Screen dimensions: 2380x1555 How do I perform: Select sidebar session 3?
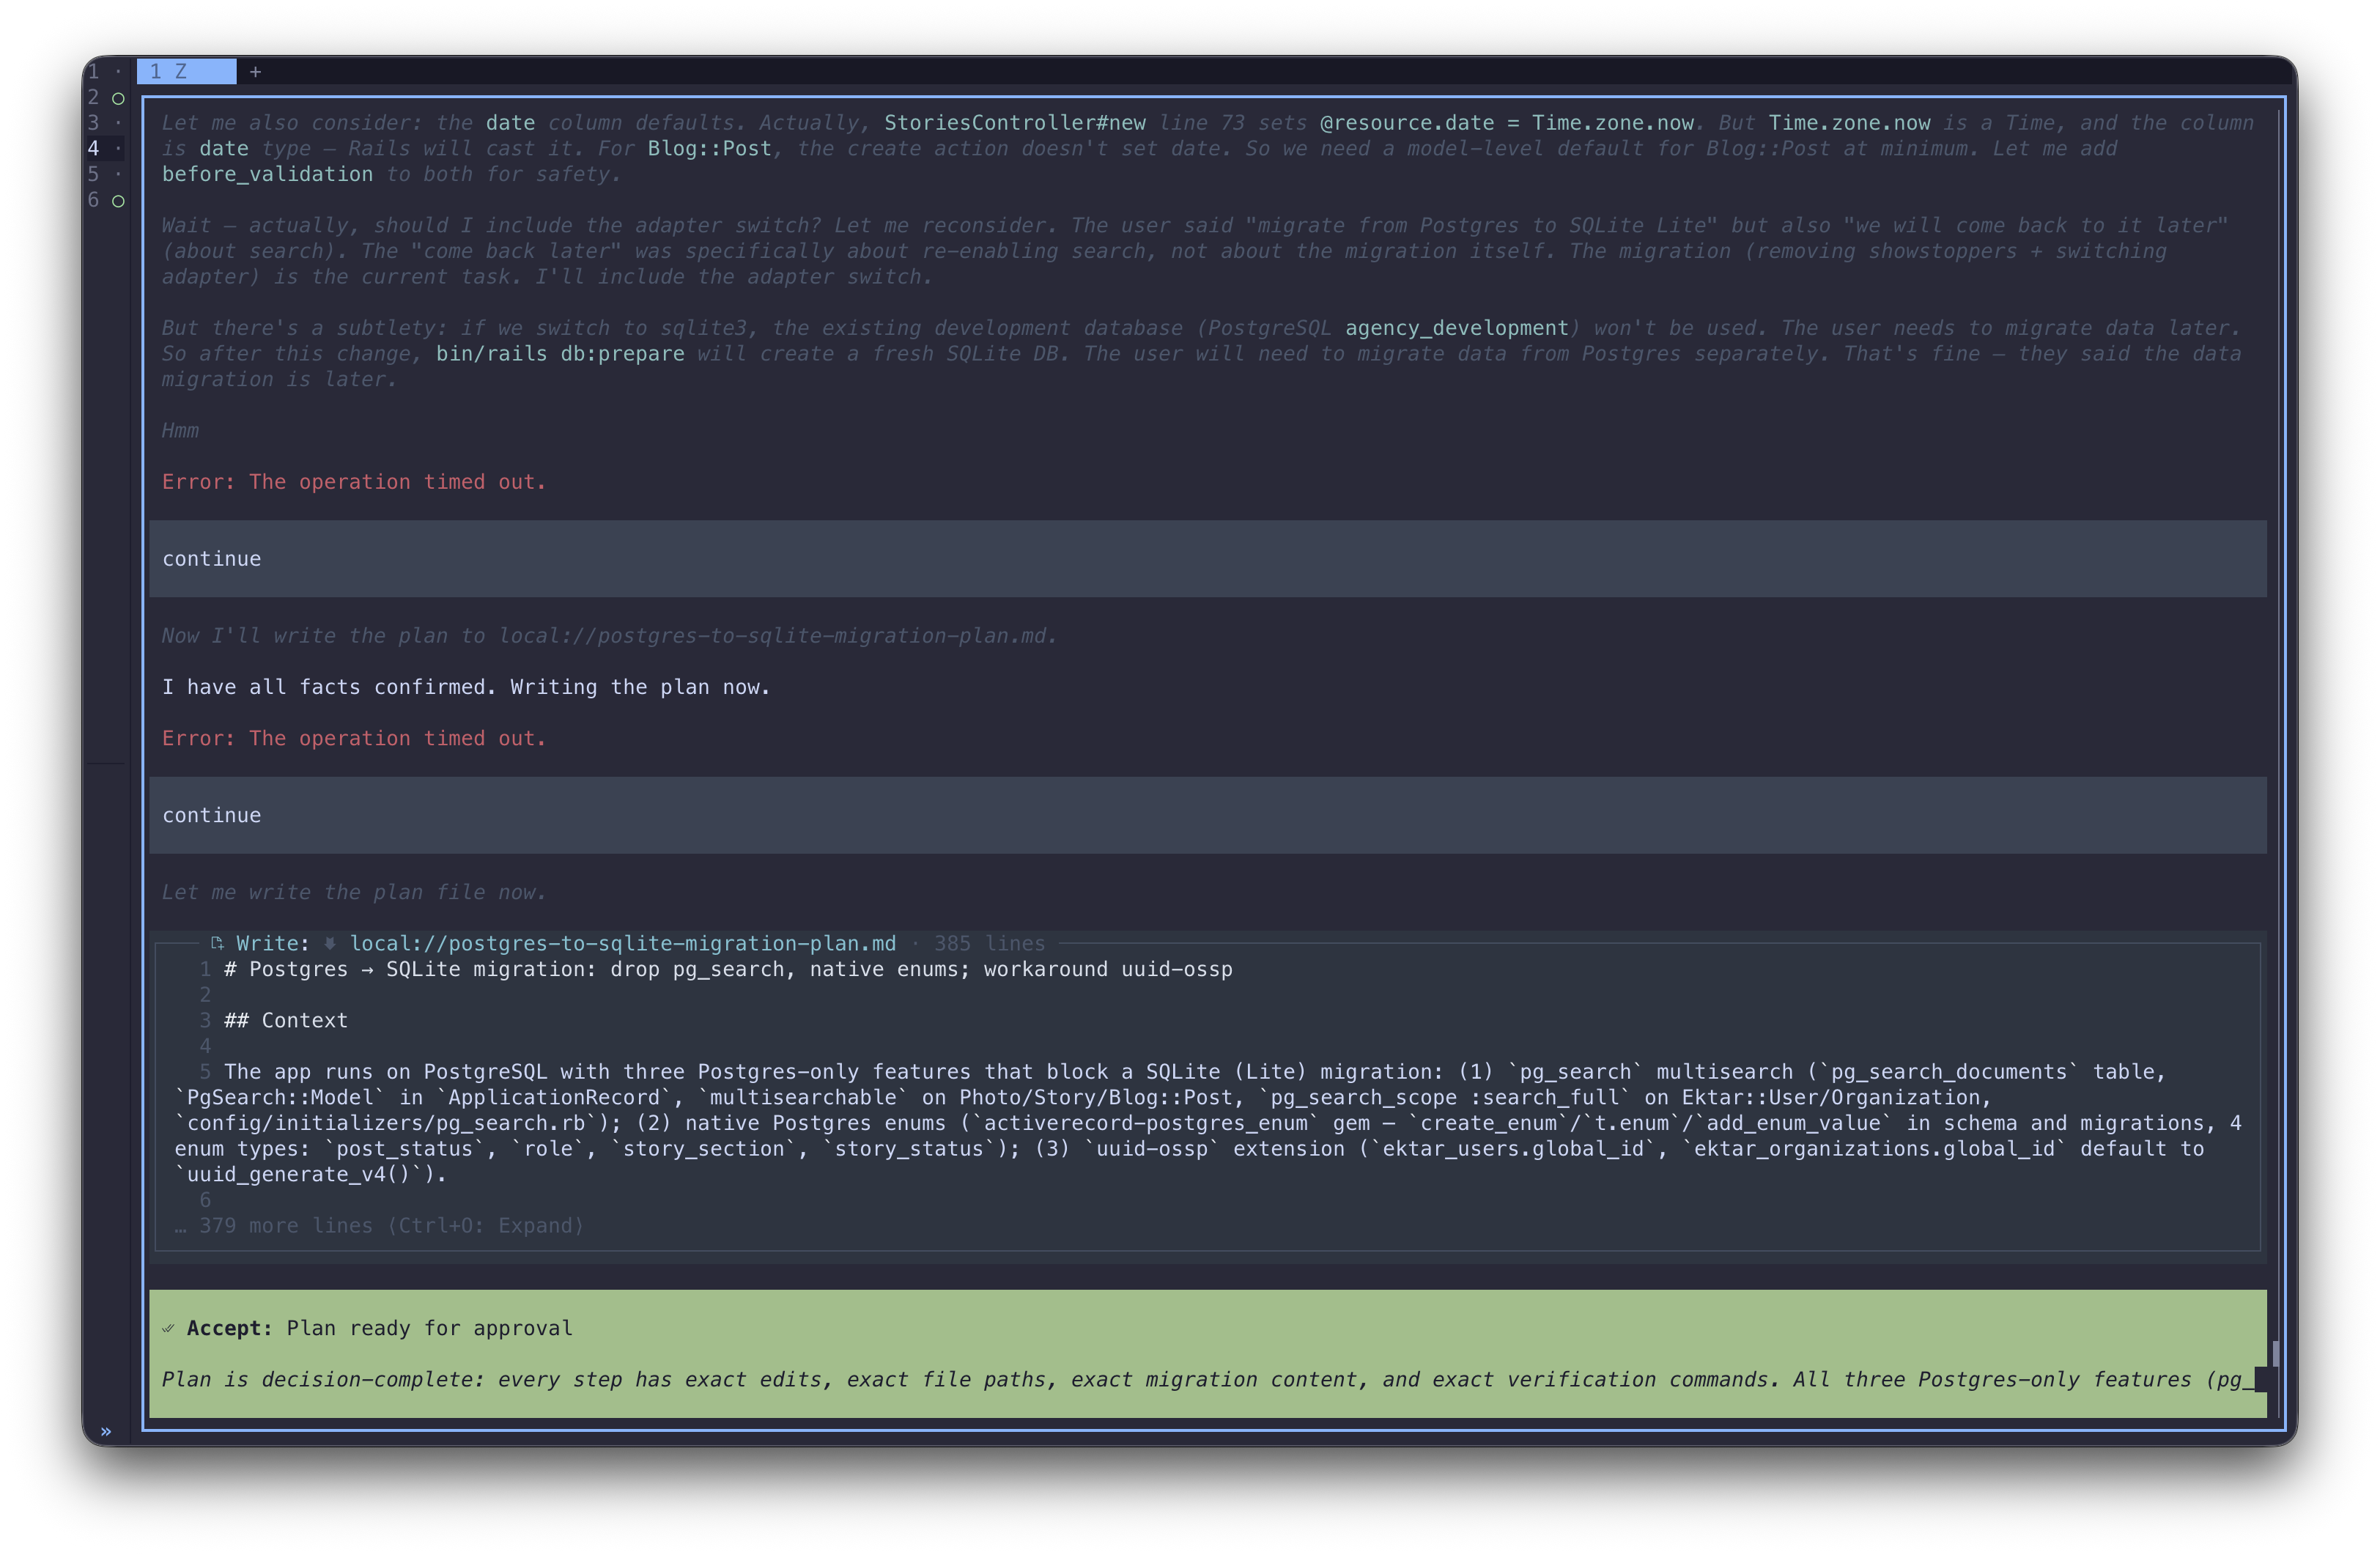point(106,123)
